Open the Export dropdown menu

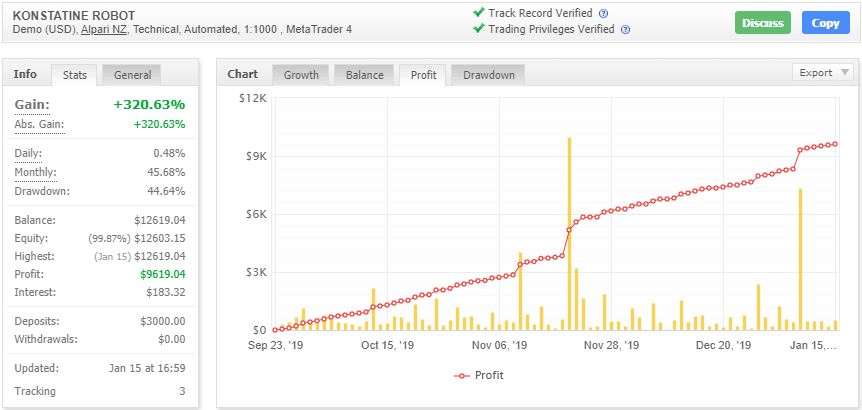coord(822,72)
